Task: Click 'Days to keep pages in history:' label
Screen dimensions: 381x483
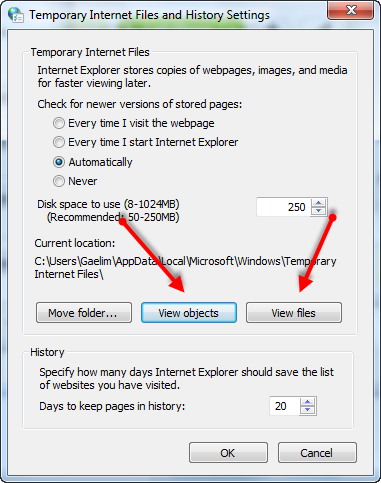Action: tap(112, 406)
